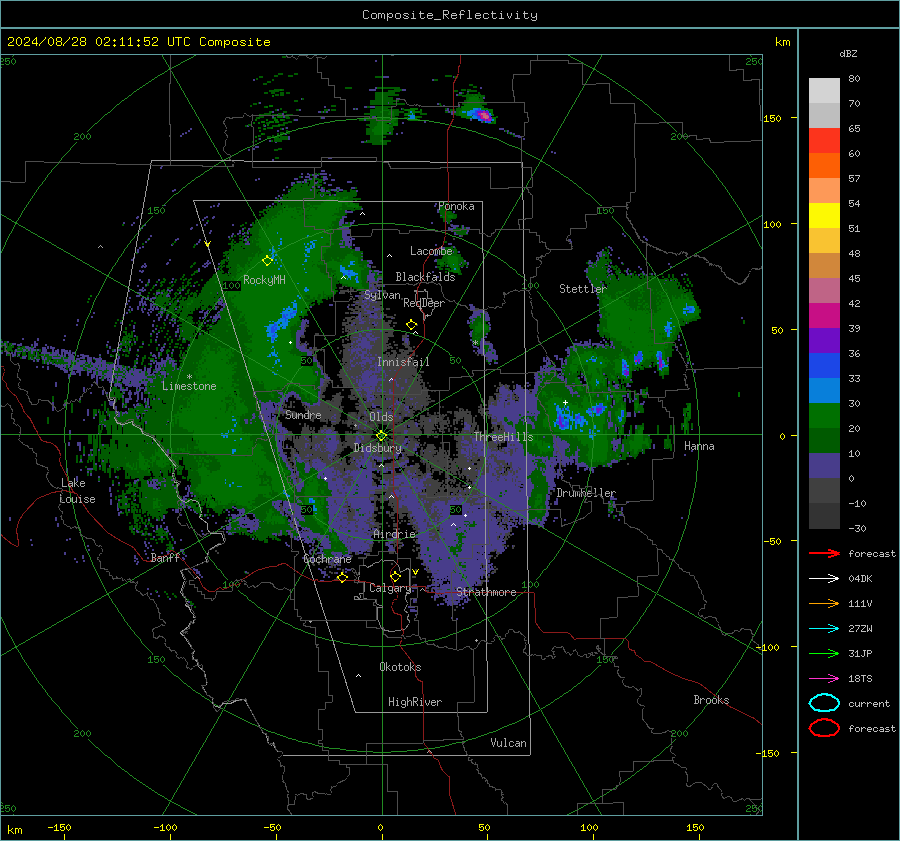Click the yellow diamond marker below RedDeer
Image resolution: width=900 pixels, height=841 pixels.
[411, 325]
